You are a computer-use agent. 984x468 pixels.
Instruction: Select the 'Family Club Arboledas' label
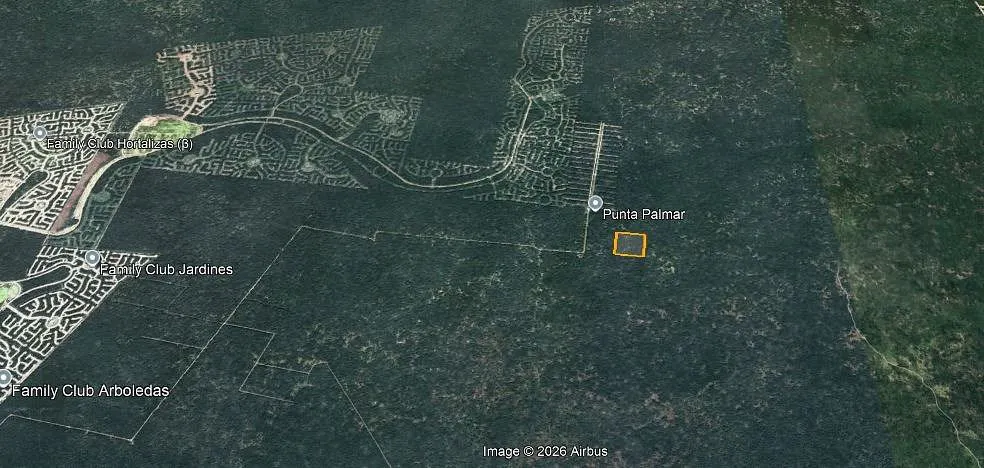tap(90, 391)
